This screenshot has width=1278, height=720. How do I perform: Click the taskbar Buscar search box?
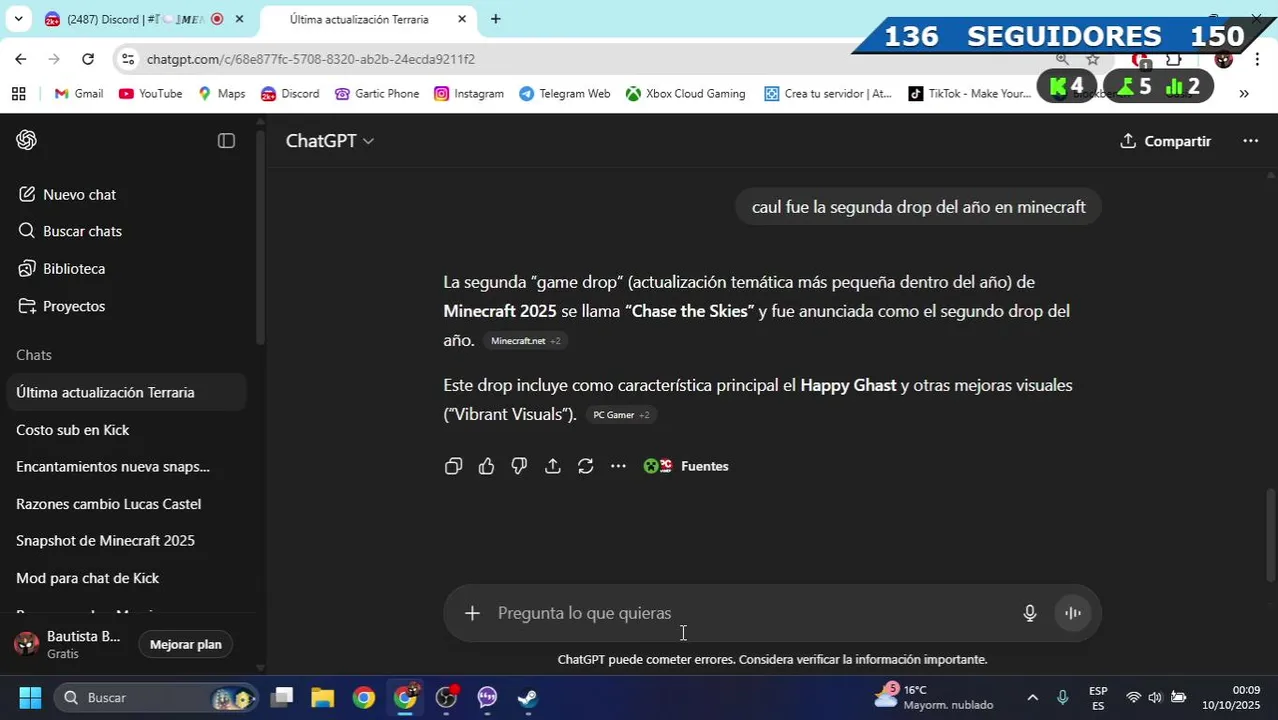coord(158,698)
